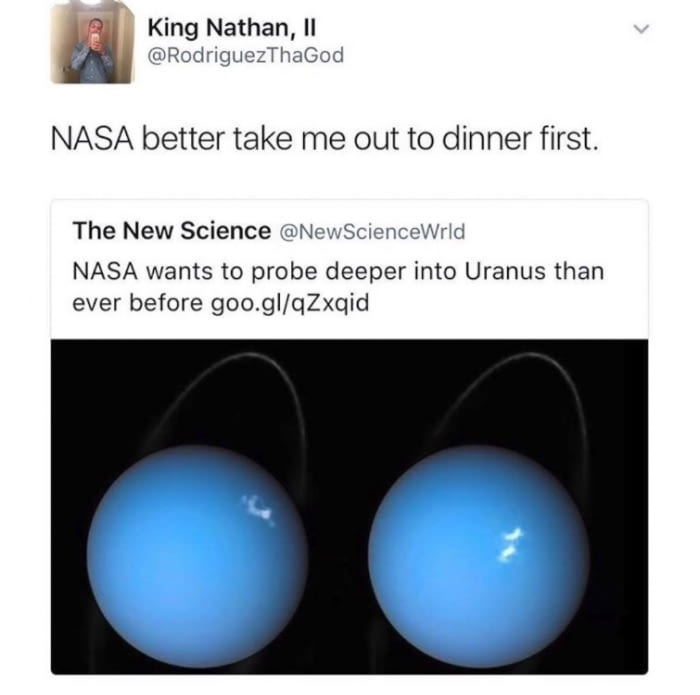Click the word Uranus in quoted tweet
The height and width of the screenshot is (695, 700).
[x=505, y=271]
